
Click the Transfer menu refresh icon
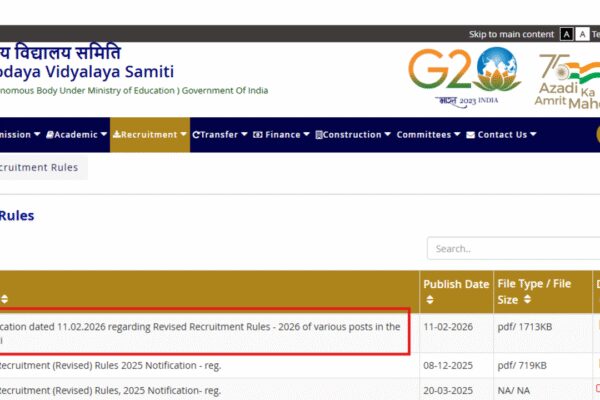[196, 135]
